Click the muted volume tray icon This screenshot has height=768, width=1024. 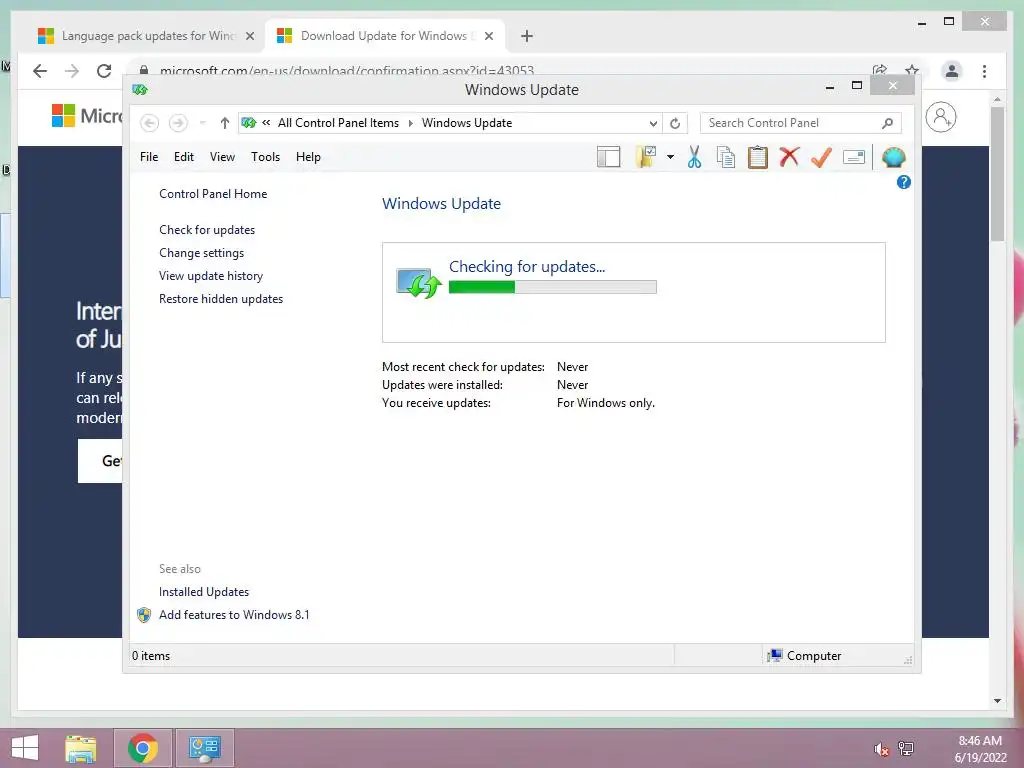881,749
